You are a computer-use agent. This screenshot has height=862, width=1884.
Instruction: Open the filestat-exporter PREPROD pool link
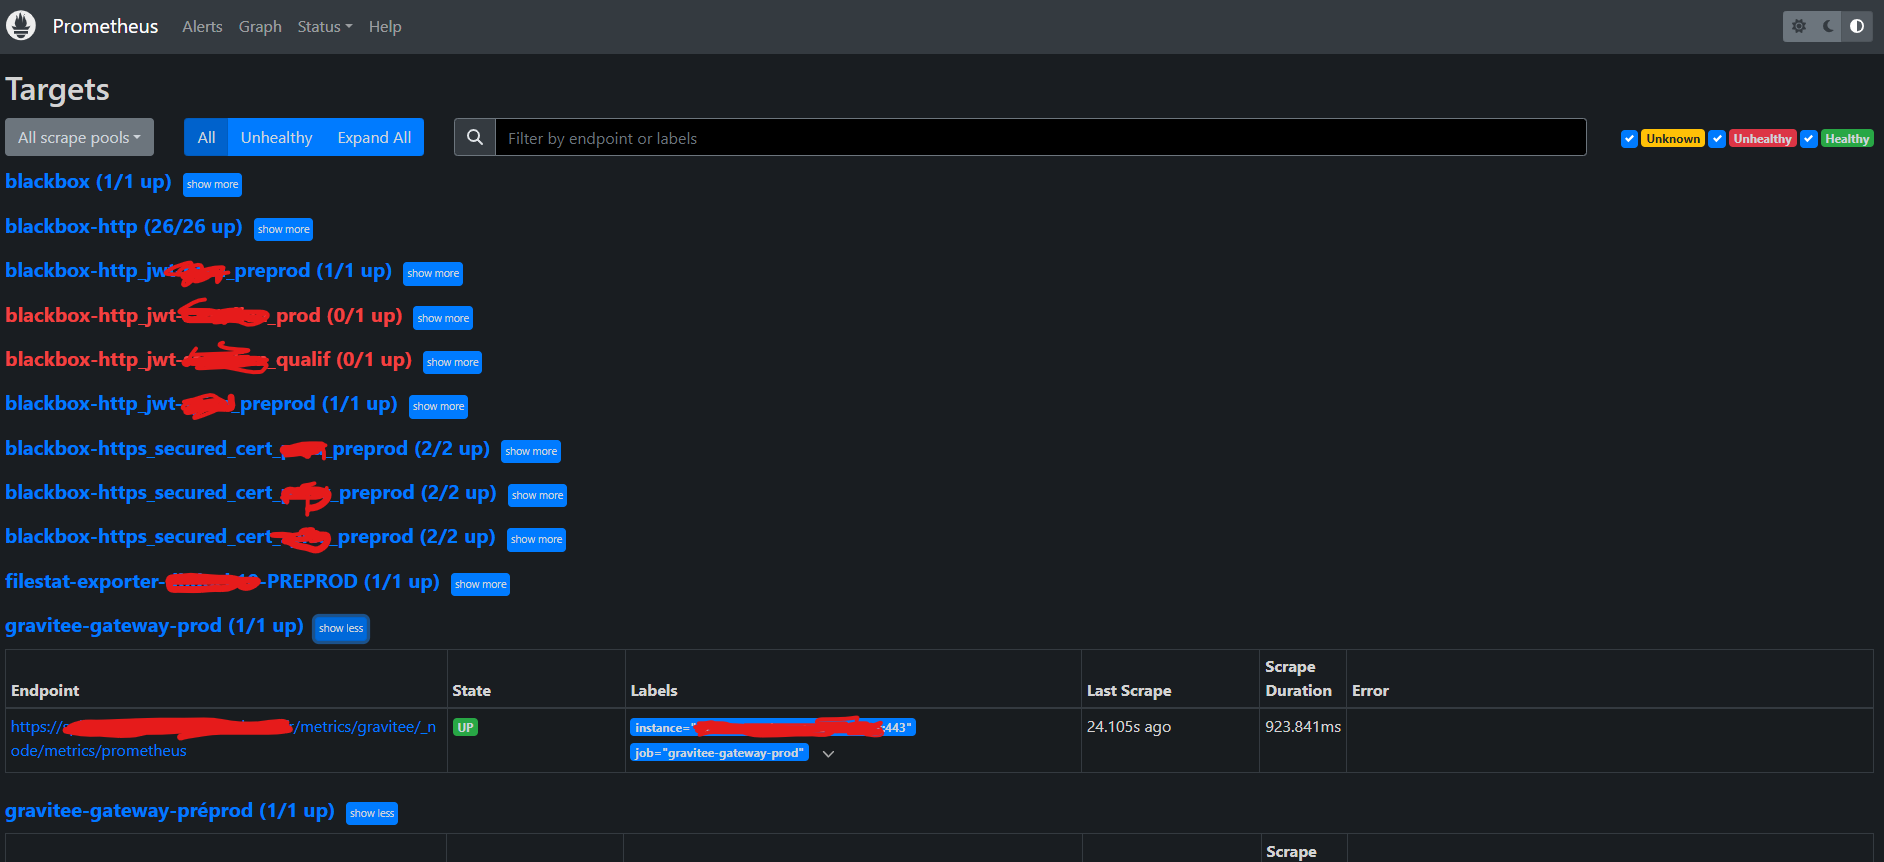(222, 581)
